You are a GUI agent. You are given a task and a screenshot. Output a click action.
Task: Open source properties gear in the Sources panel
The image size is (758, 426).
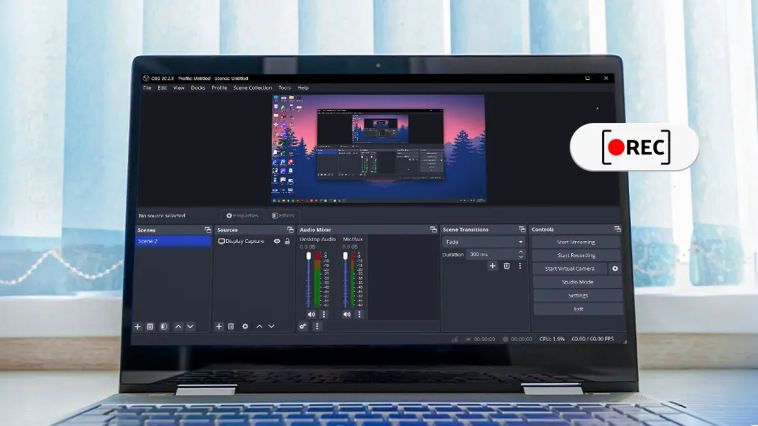tap(245, 327)
